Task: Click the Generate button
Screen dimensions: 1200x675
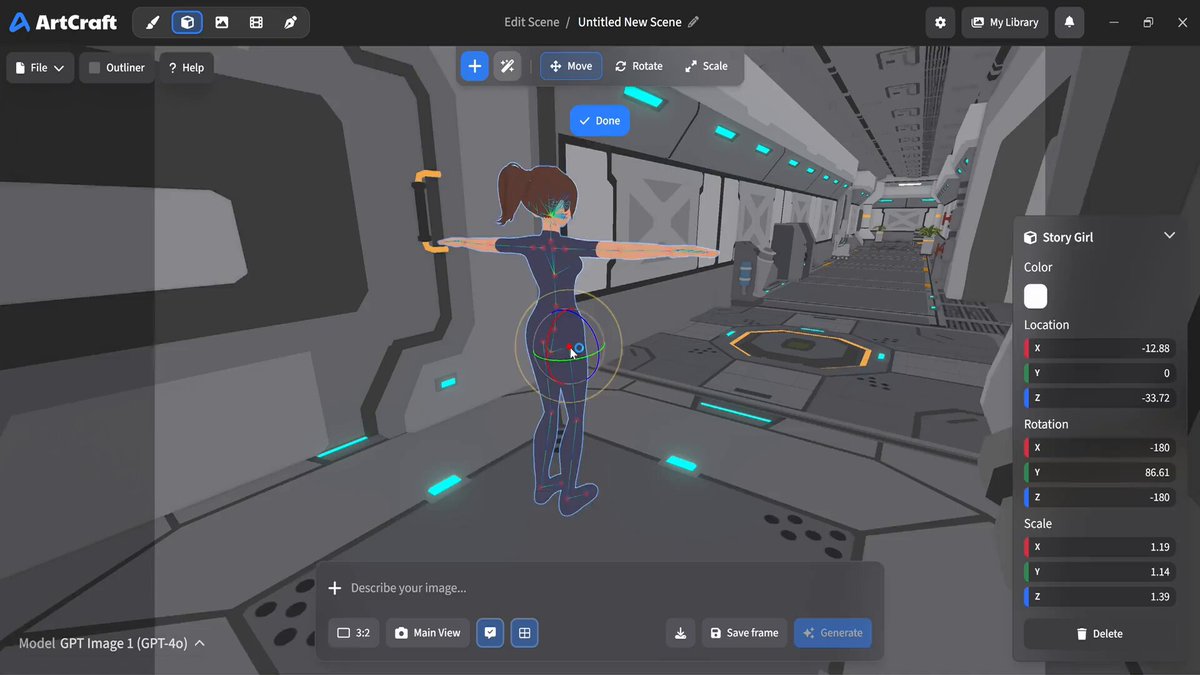Action: click(833, 633)
